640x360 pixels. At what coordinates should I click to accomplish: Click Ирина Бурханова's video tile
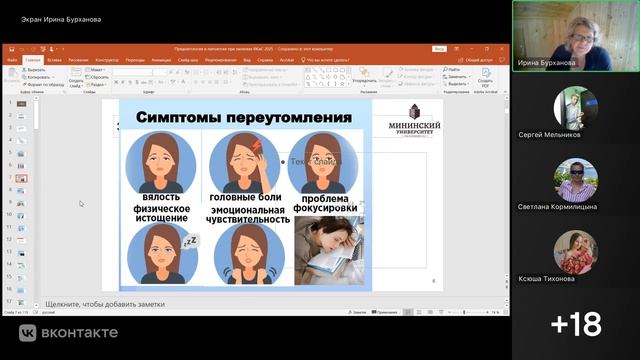(576, 36)
